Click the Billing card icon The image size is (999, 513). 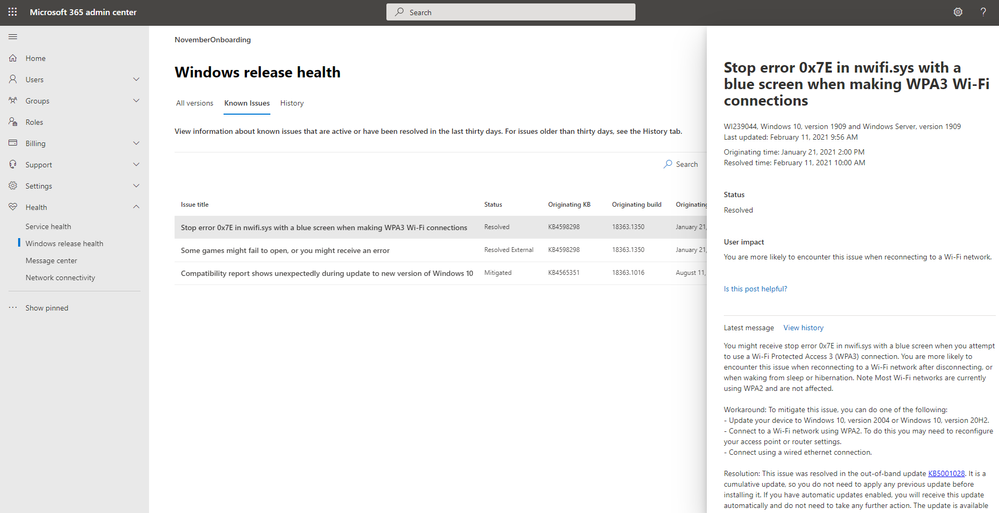pyautogui.click(x=13, y=143)
